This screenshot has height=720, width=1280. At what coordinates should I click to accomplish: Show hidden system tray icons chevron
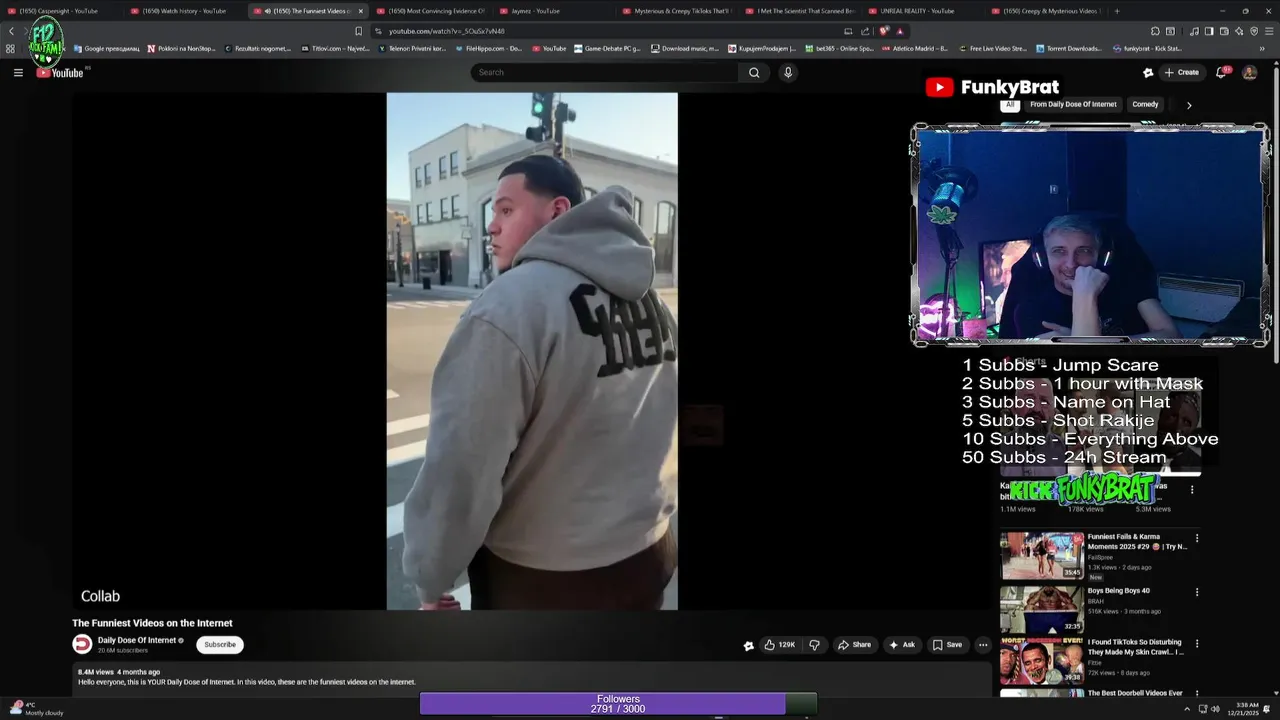coord(1187,709)
